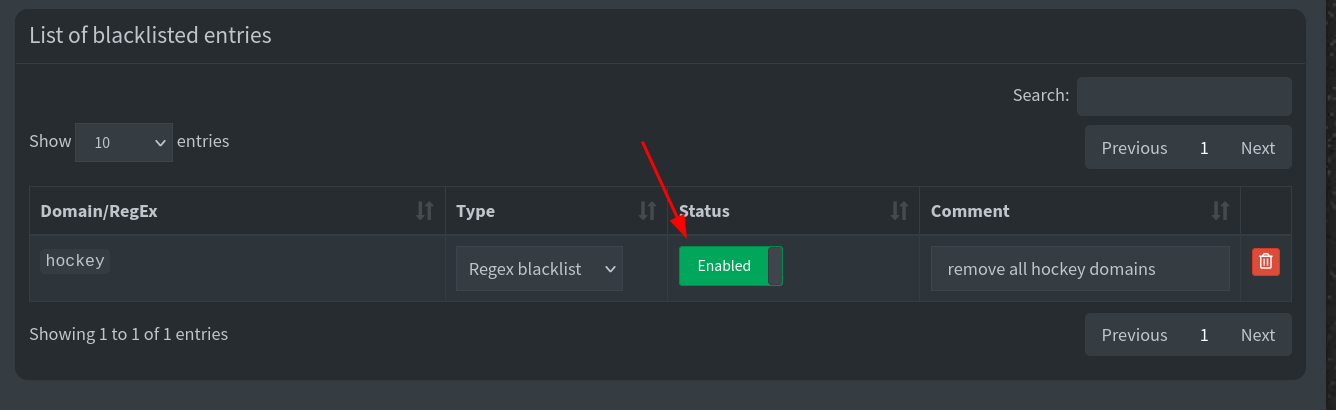Open the Regex blacklist type dropdown
This screenshot has height=410, width=1336.
(539, 269)
